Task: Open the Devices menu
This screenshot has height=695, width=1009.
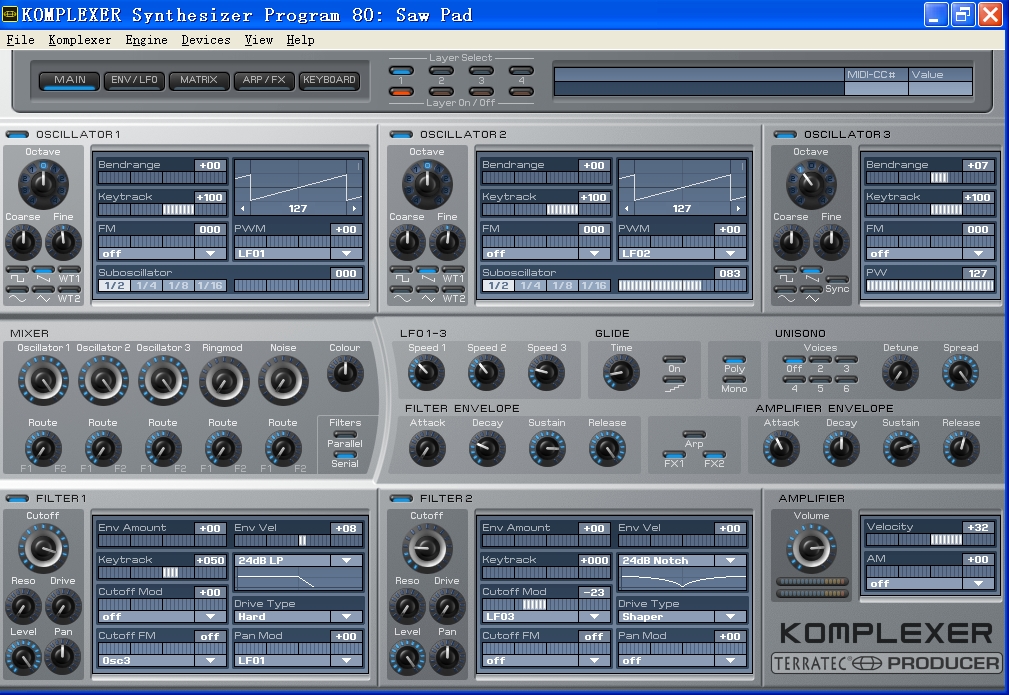Action: pyautogui.click(x=206, y=40)
